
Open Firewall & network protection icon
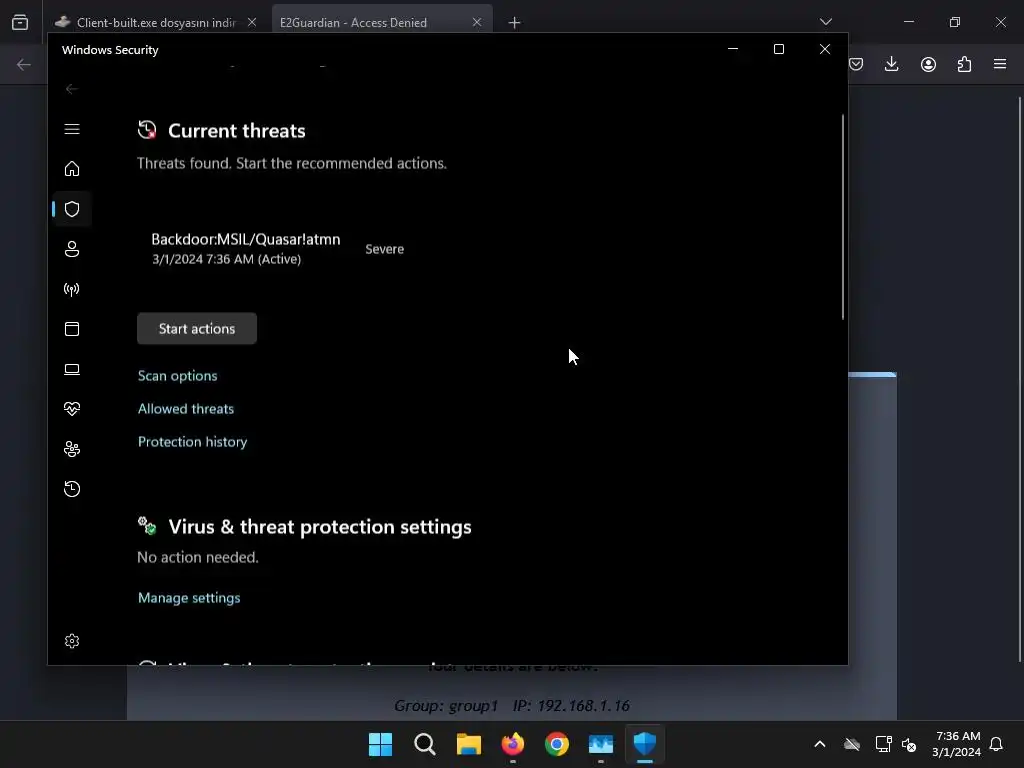pos(72,289)
